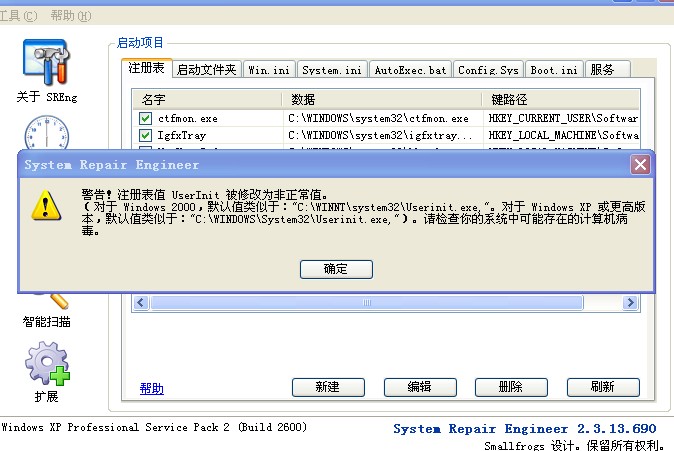Select the IgfxTray name entry

tap(181, 136)
